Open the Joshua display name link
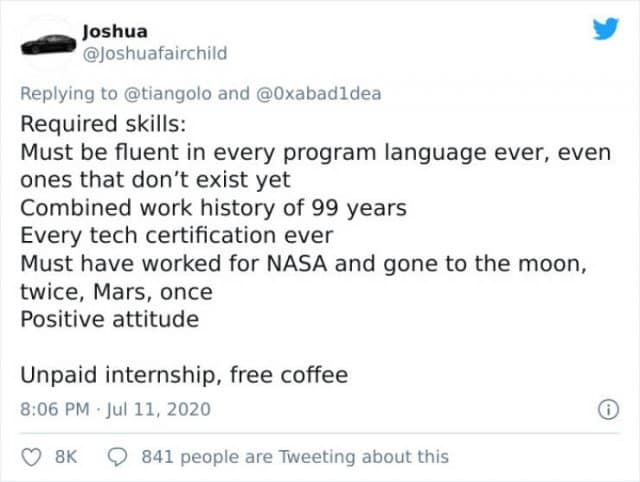This screenshot has width=640, height=482. click(x=113, y=31)
